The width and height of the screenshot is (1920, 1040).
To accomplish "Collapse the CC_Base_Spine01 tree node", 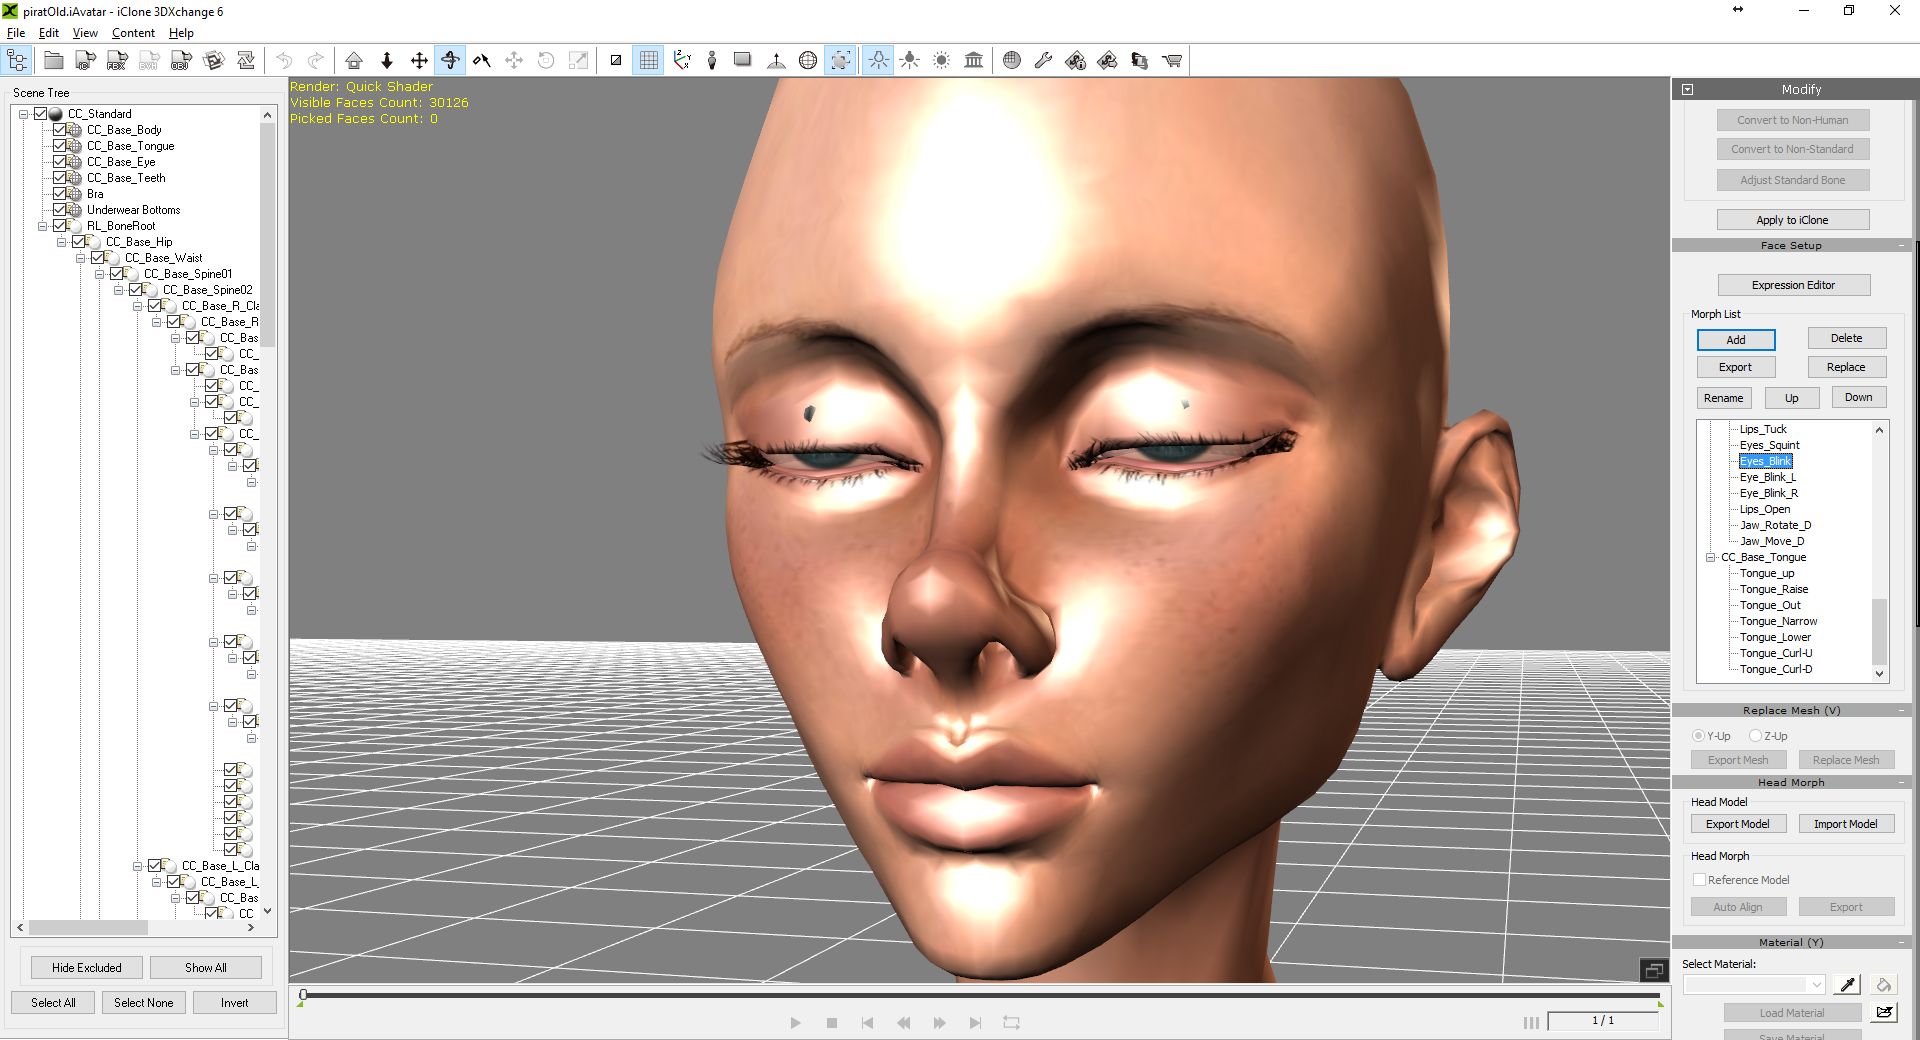I will [x=99, y=274].
